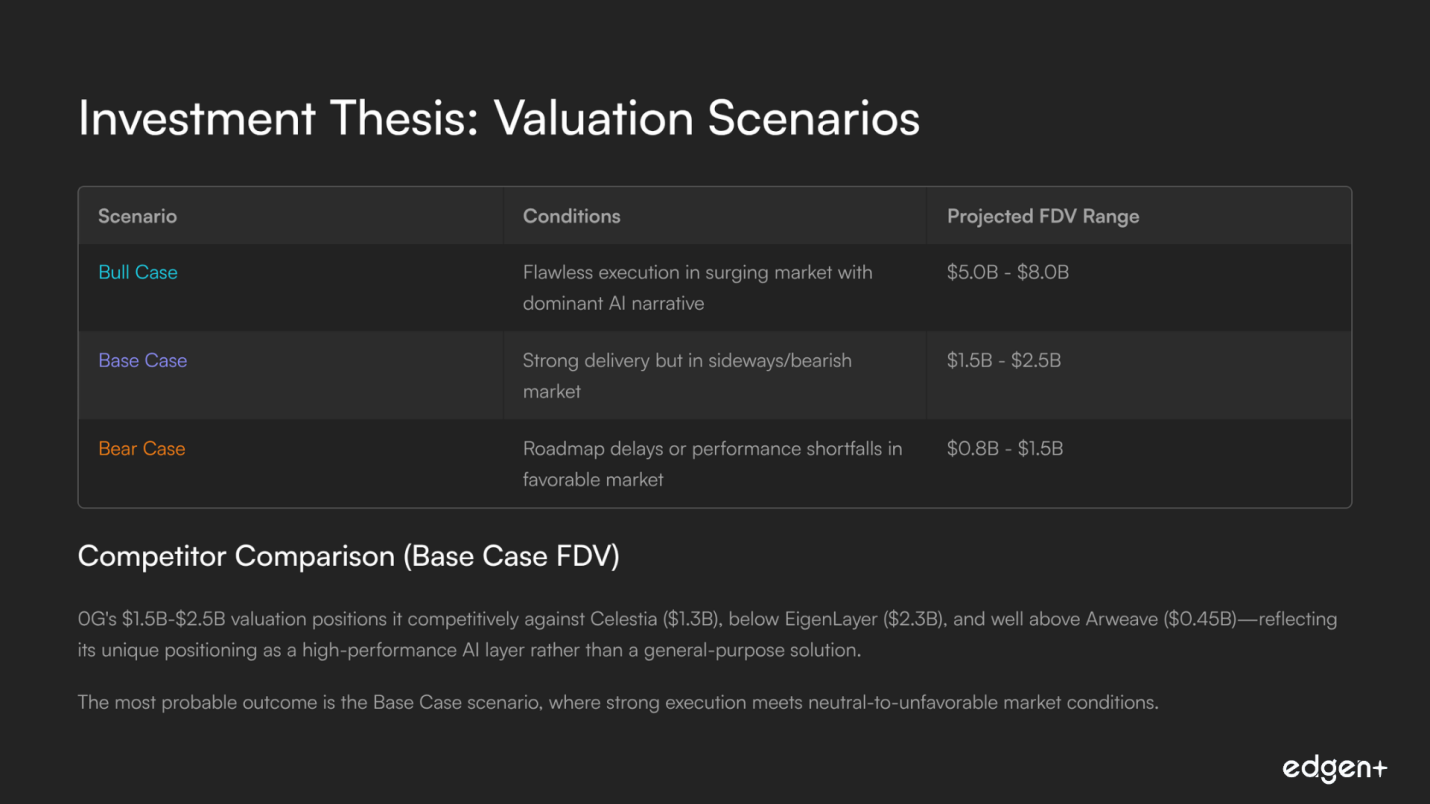Select the Conditions column header
Viewport: 1430px width, 804px height.
(x=571, y=216)
